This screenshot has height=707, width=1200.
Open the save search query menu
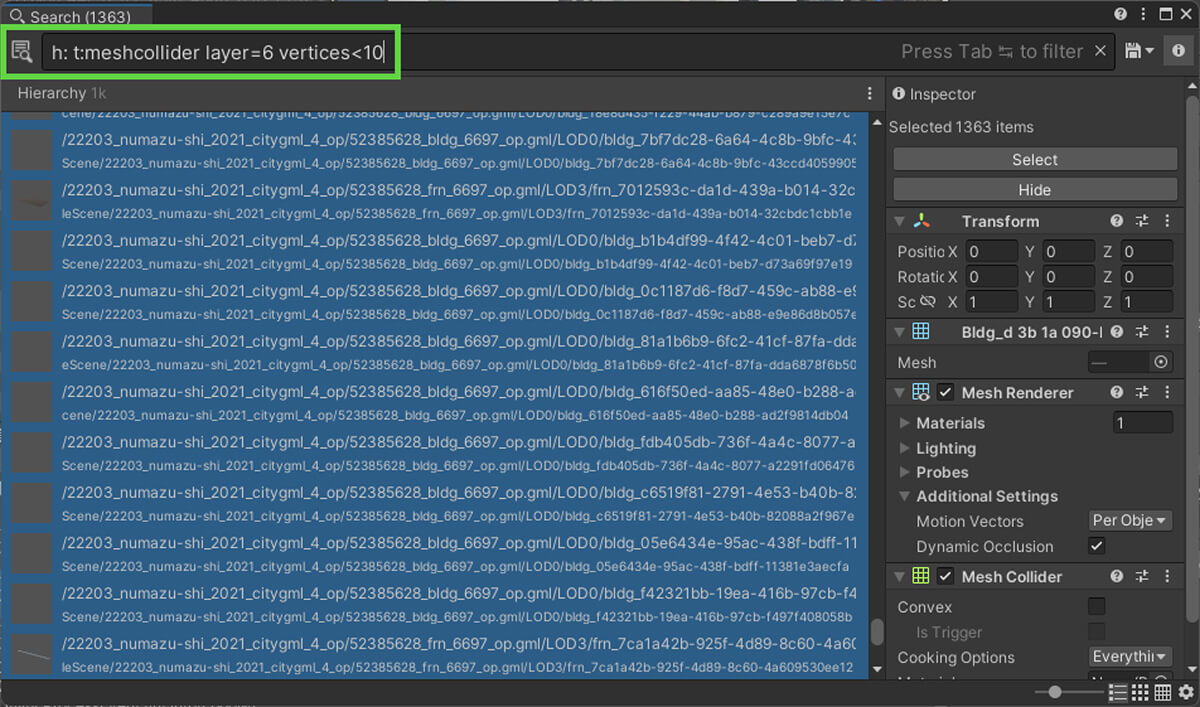(1139, 51)
